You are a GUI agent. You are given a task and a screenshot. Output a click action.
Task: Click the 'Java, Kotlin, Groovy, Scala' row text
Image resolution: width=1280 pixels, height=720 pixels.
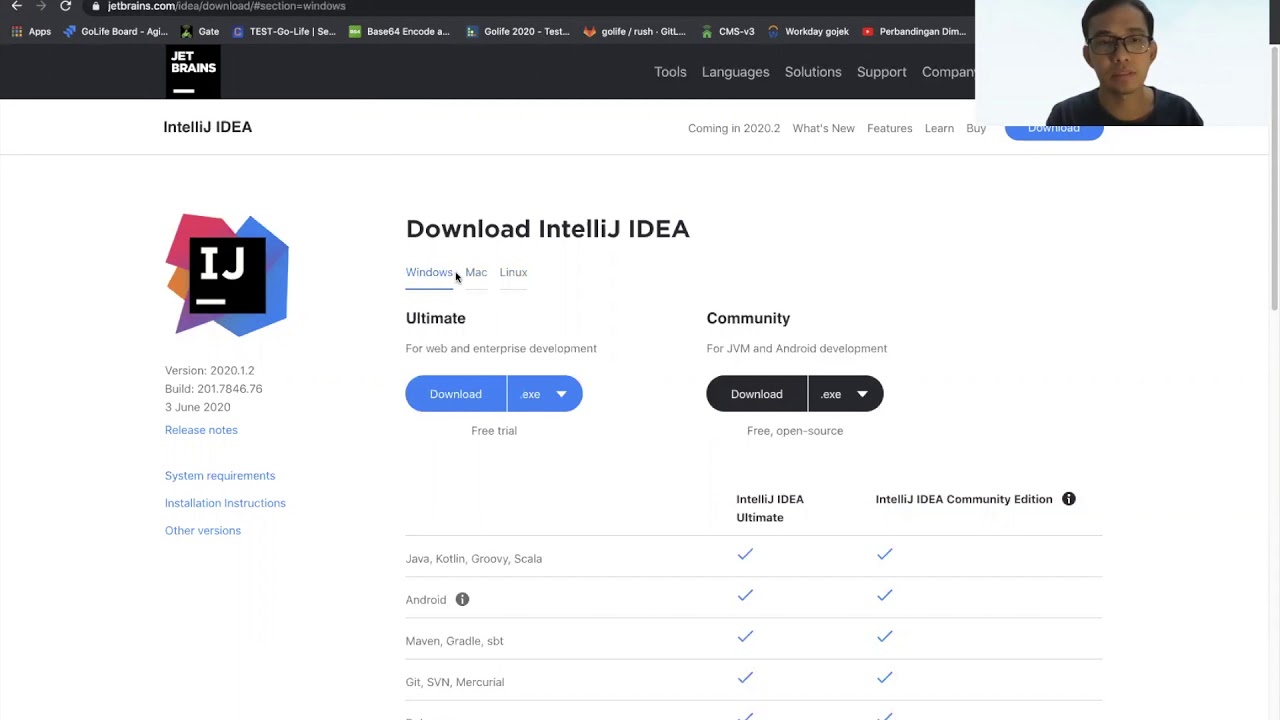click(x=474, y=559)
